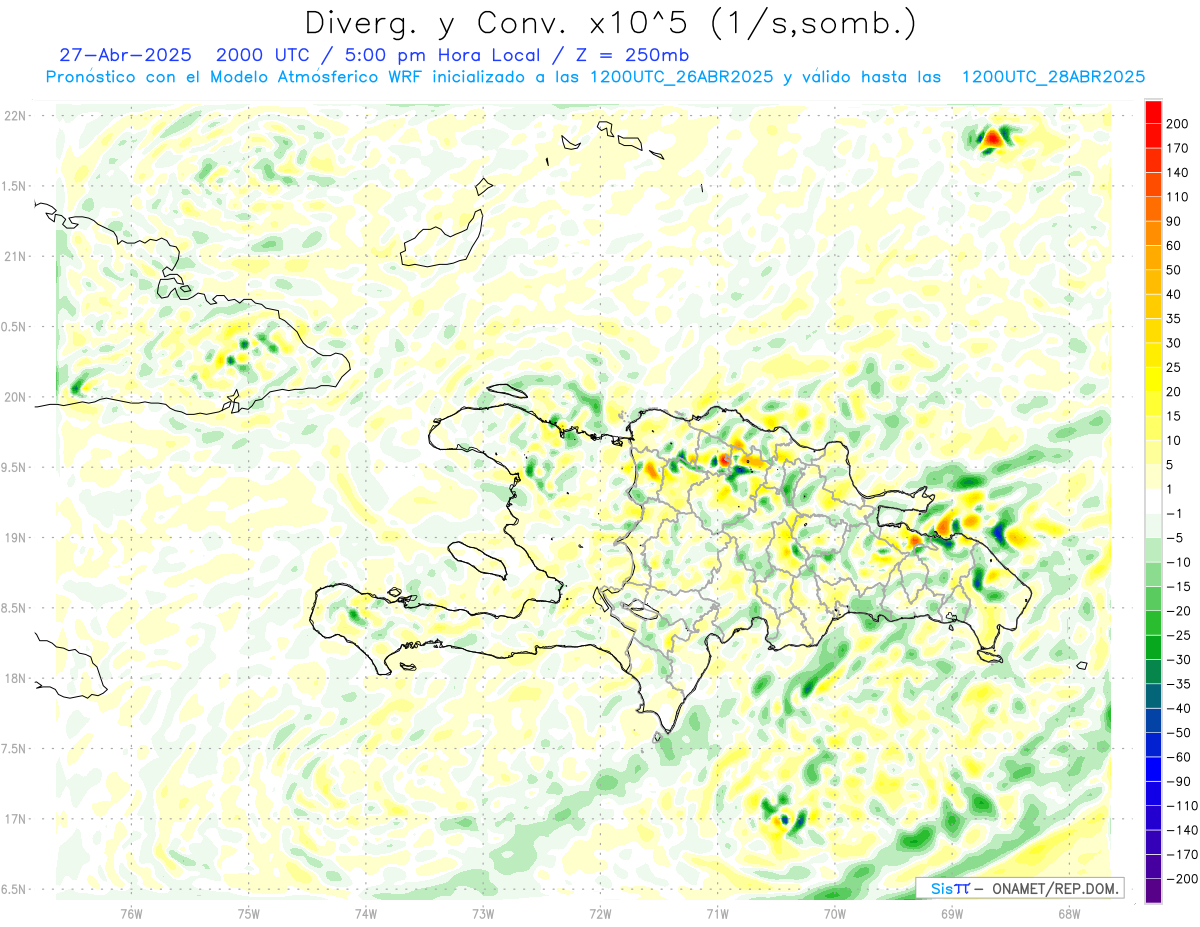Click the colorbar swatch between -140 and -170
Viewport: 1200px width, 927px height.
[1153, 842]
